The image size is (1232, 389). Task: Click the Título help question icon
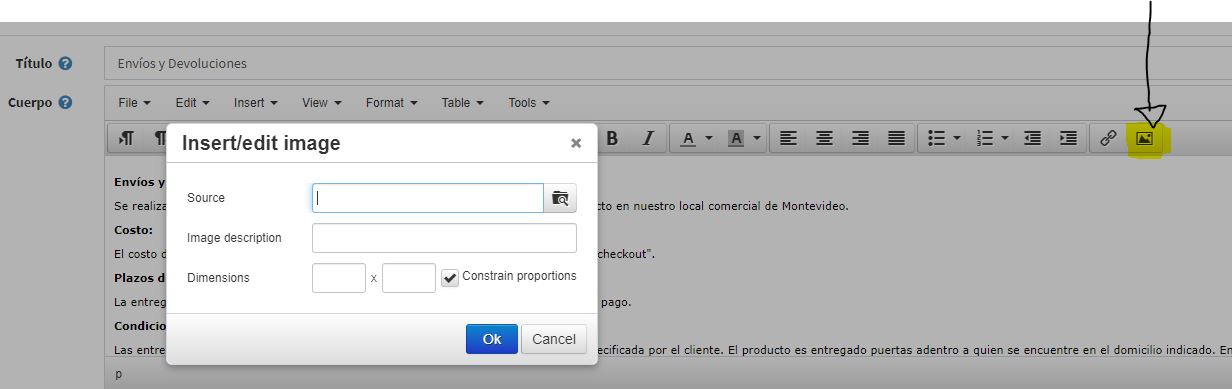(65, 64)
